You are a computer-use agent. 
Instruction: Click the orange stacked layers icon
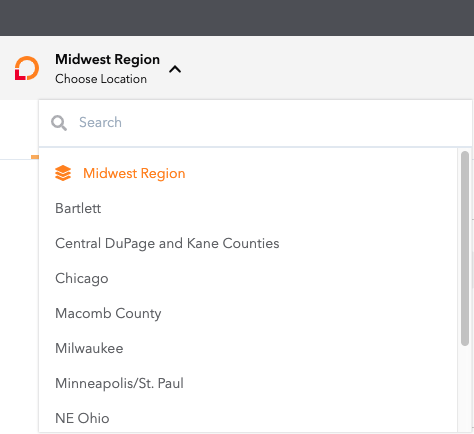pyautogui.click(x=63, y=173)
